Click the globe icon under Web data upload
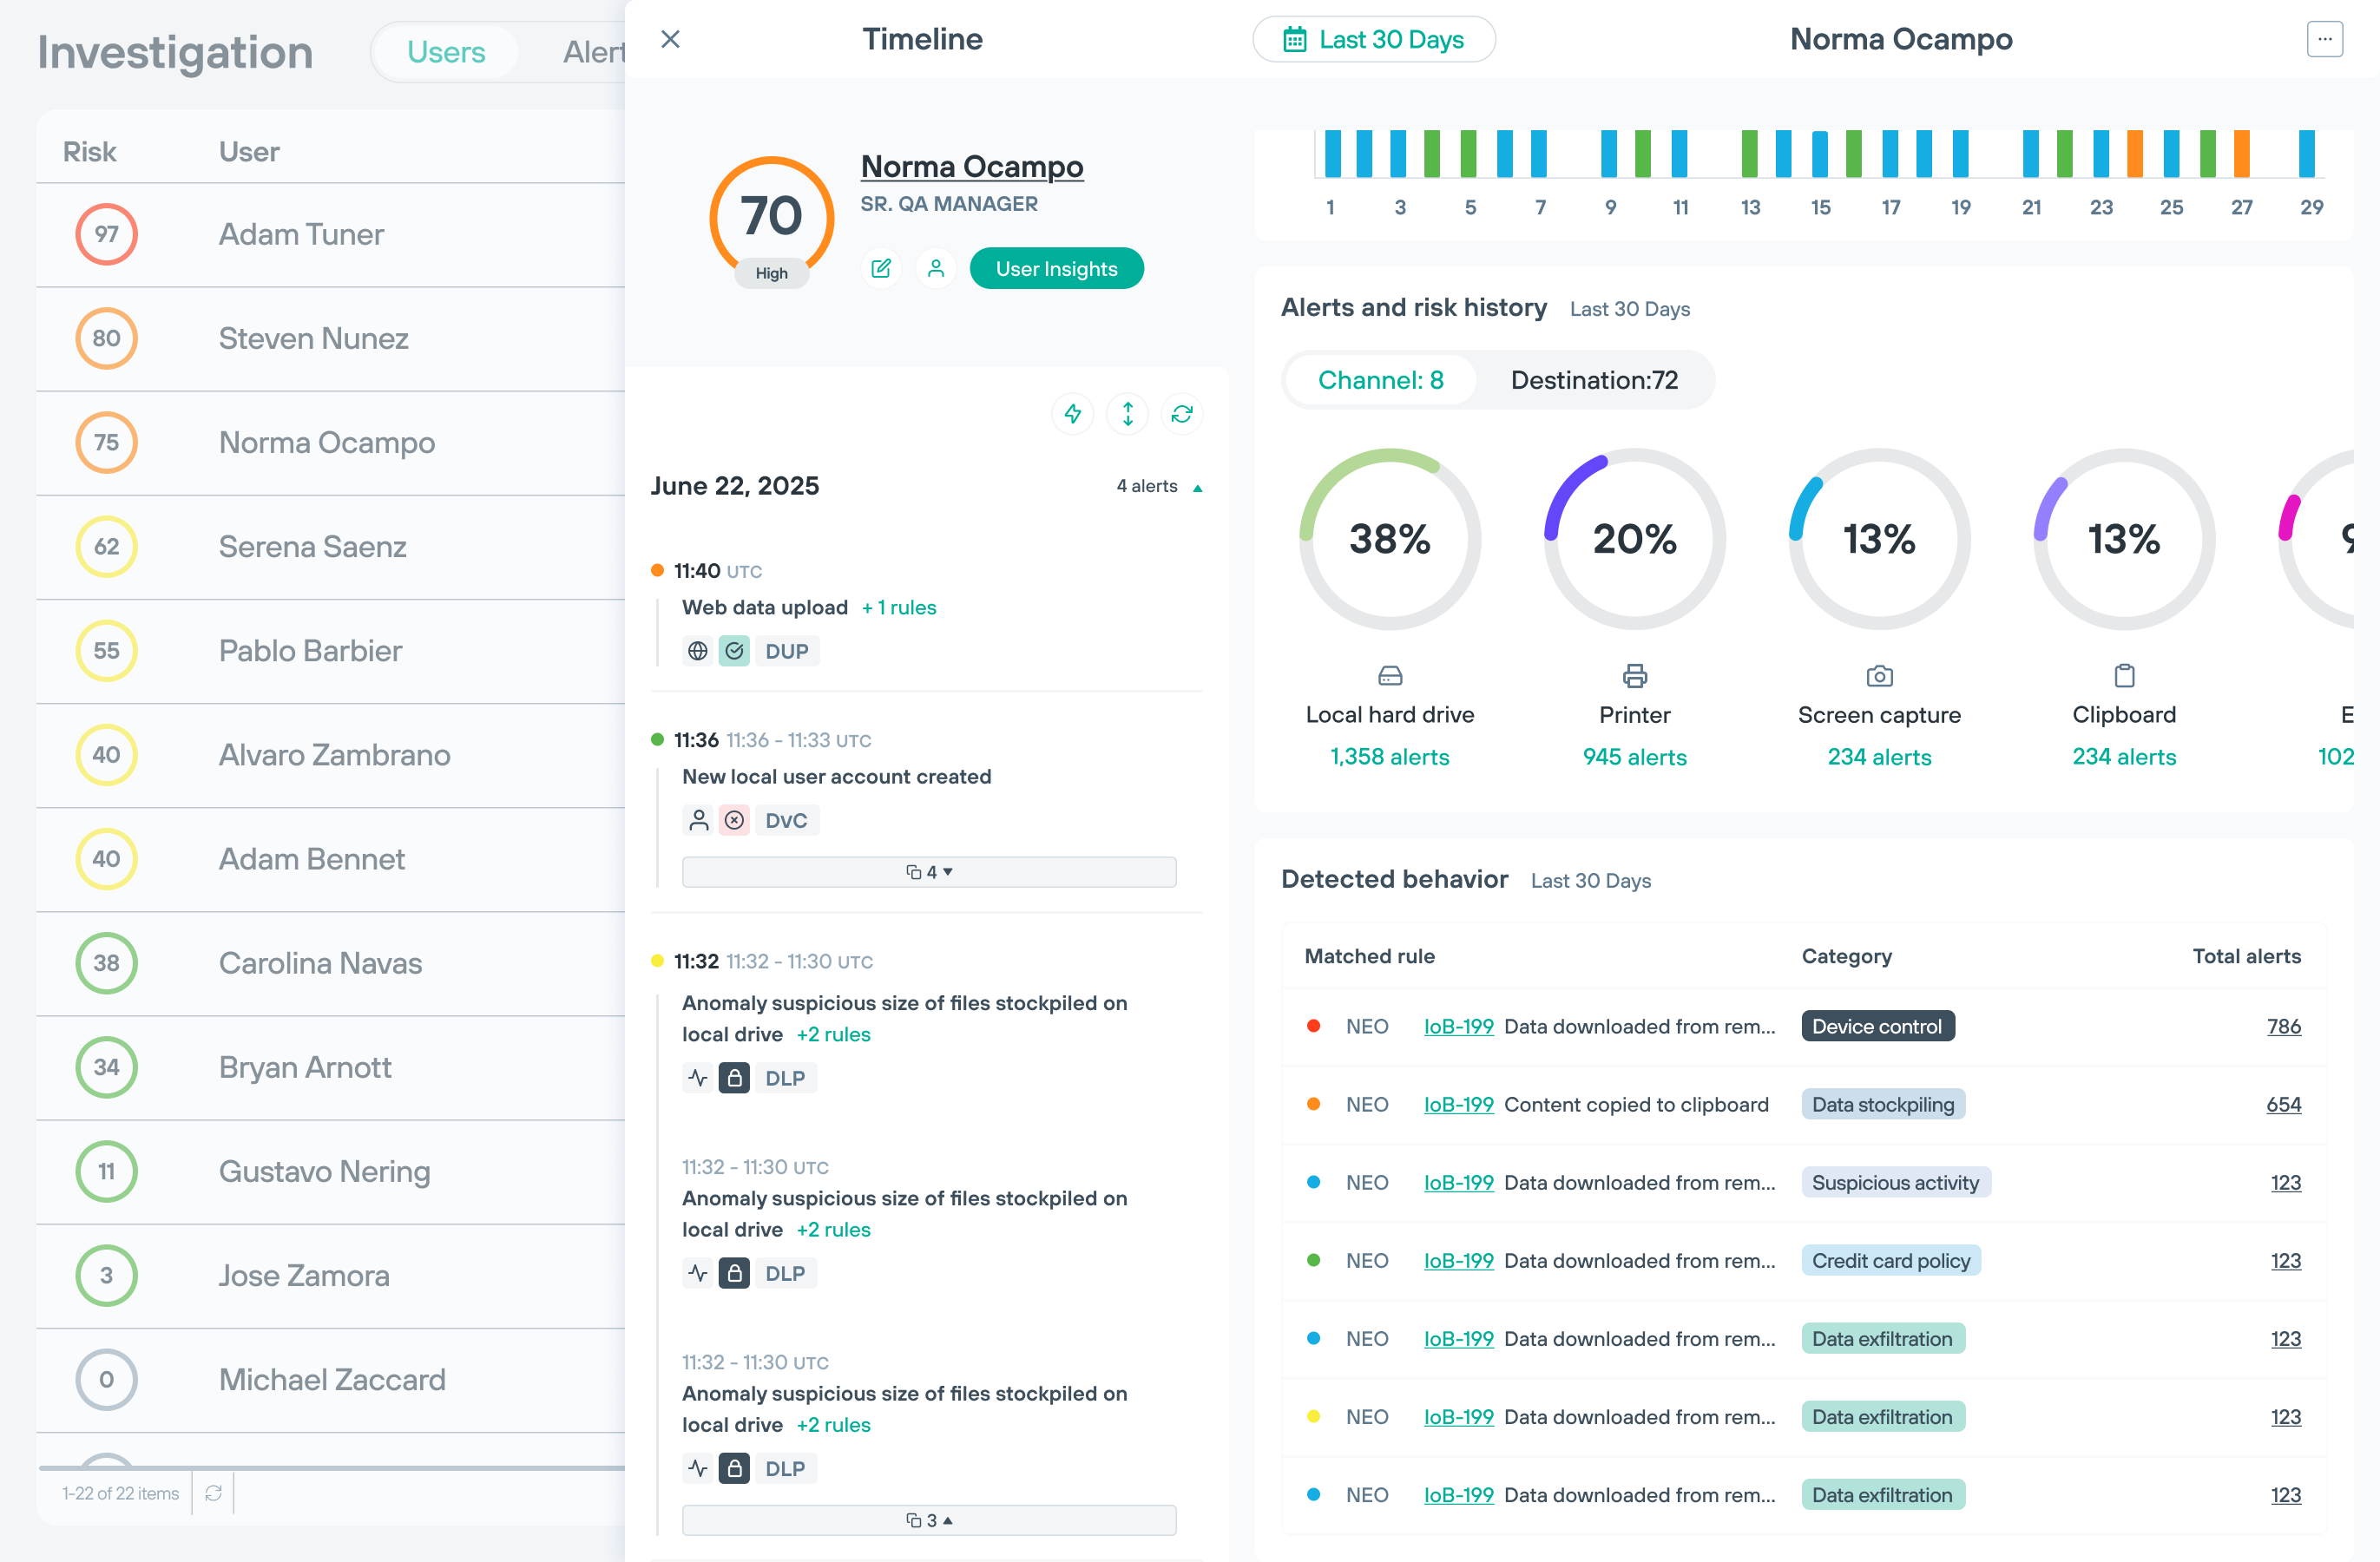Image resolution: width=2380 pixels, height=1562 pixels. pos(698,651)
